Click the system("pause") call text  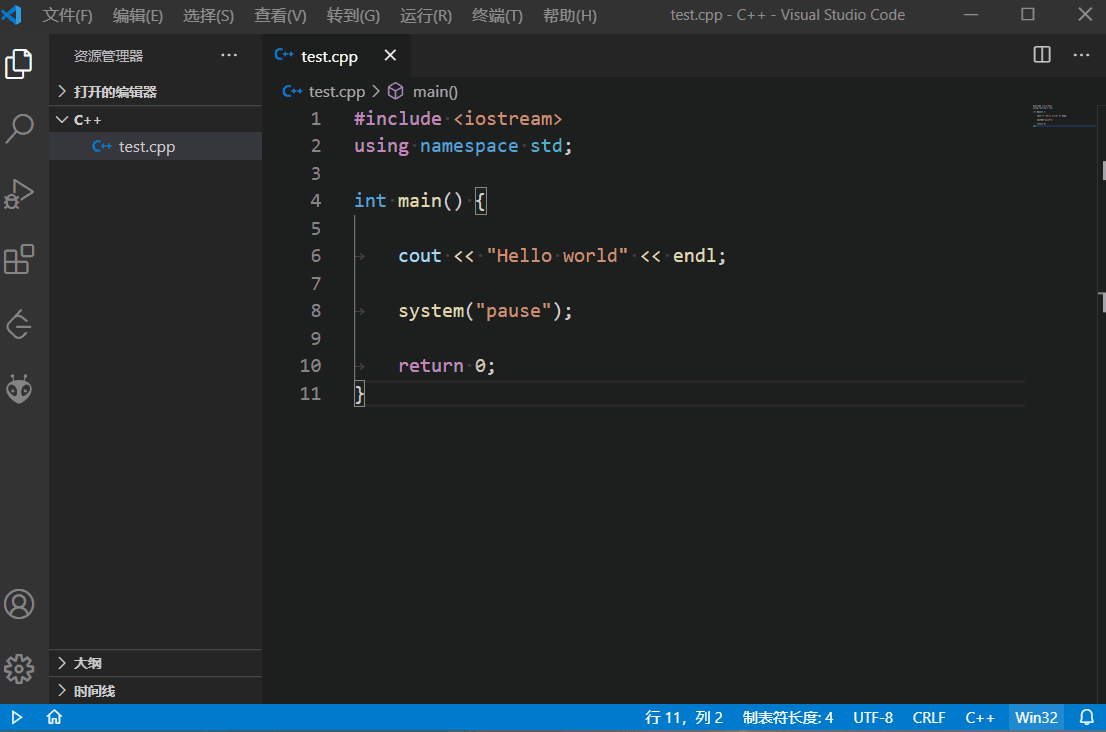coord(480,310)
